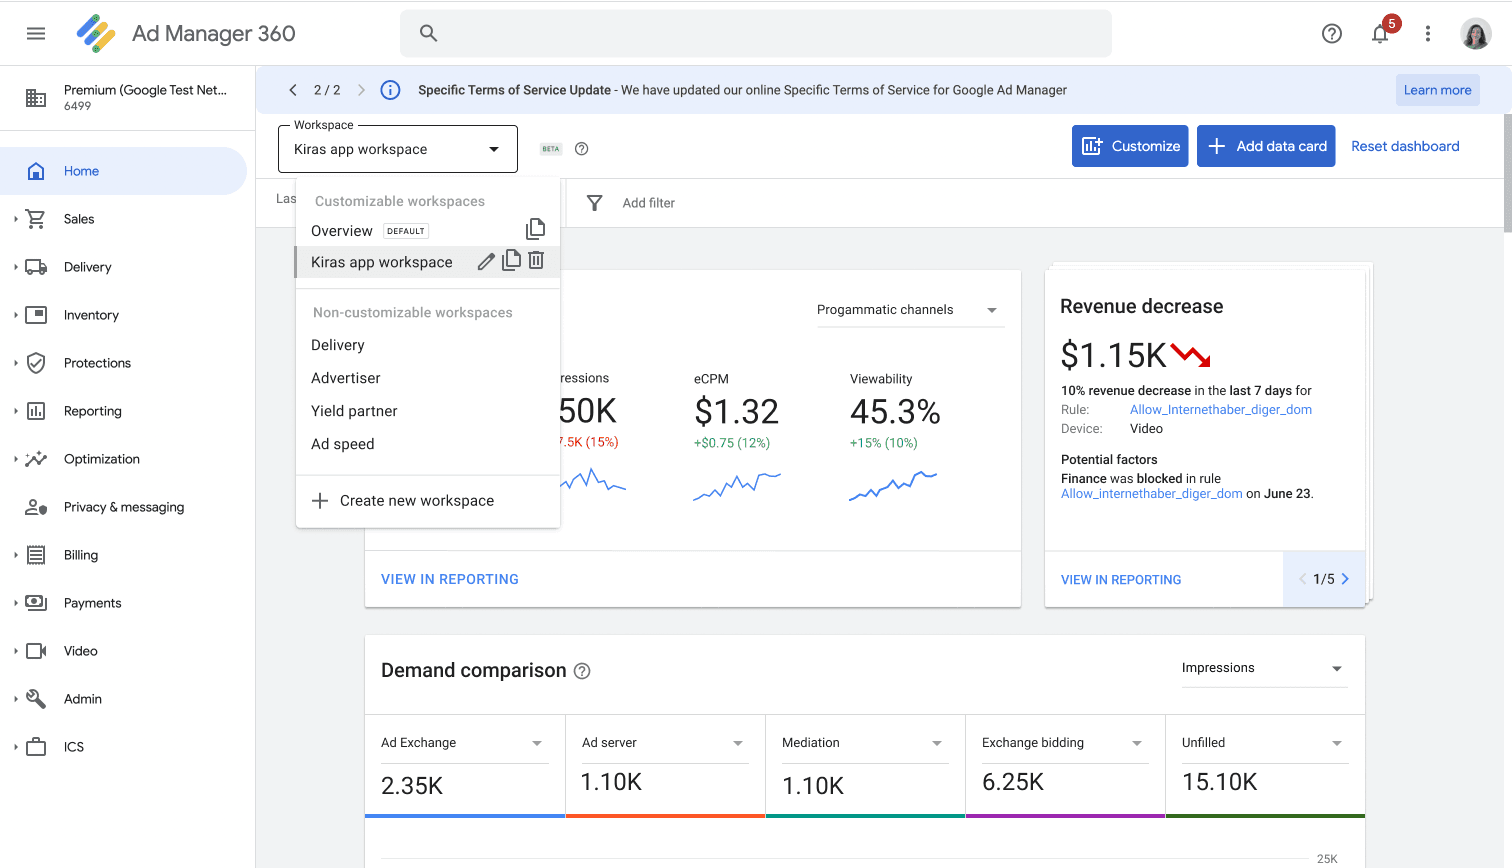This screenshot has height=868, width=1512.
Task: Open the hamburger main menu
Action: point(36,33)
